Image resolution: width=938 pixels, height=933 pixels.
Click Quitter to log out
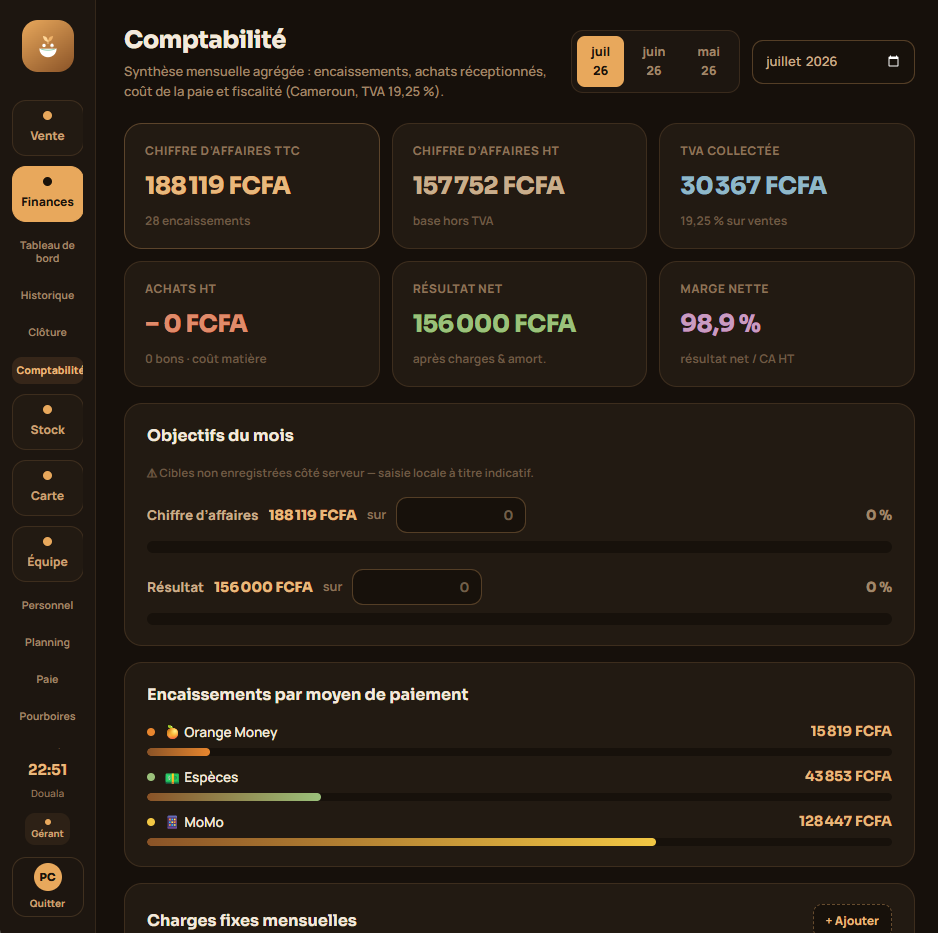(x=47, y=903)
